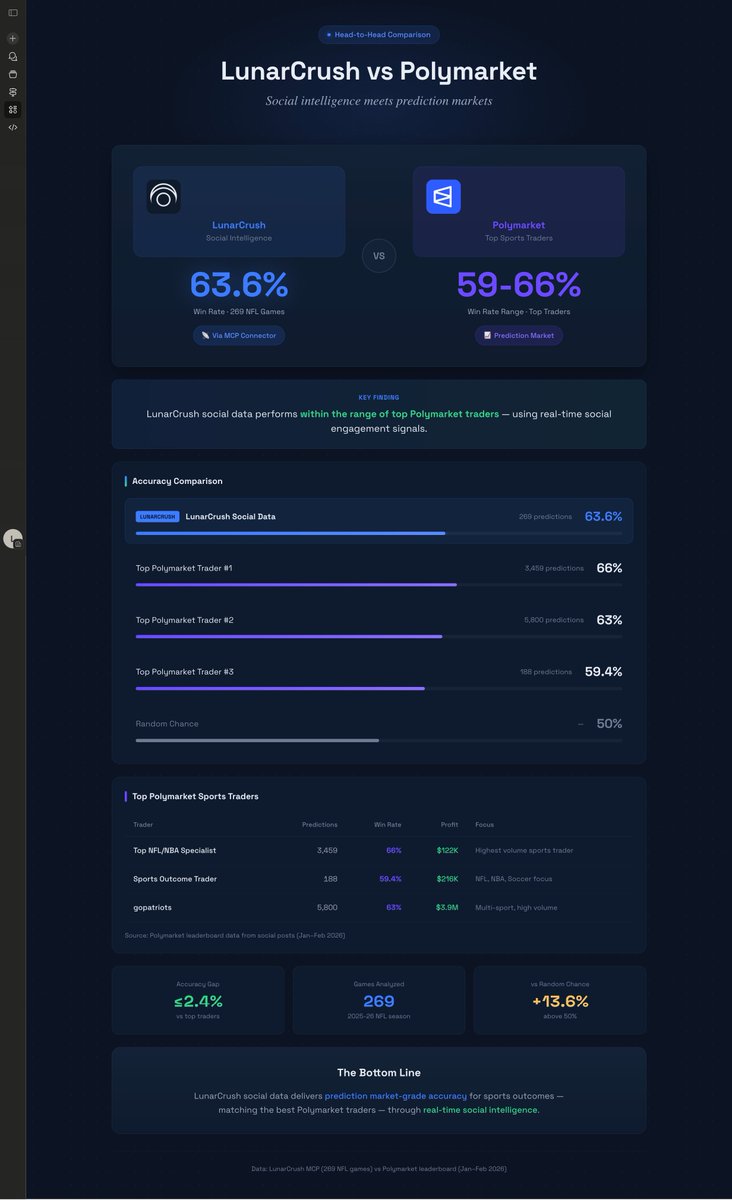Click the Win Rate column header

(x=387, y=825)
